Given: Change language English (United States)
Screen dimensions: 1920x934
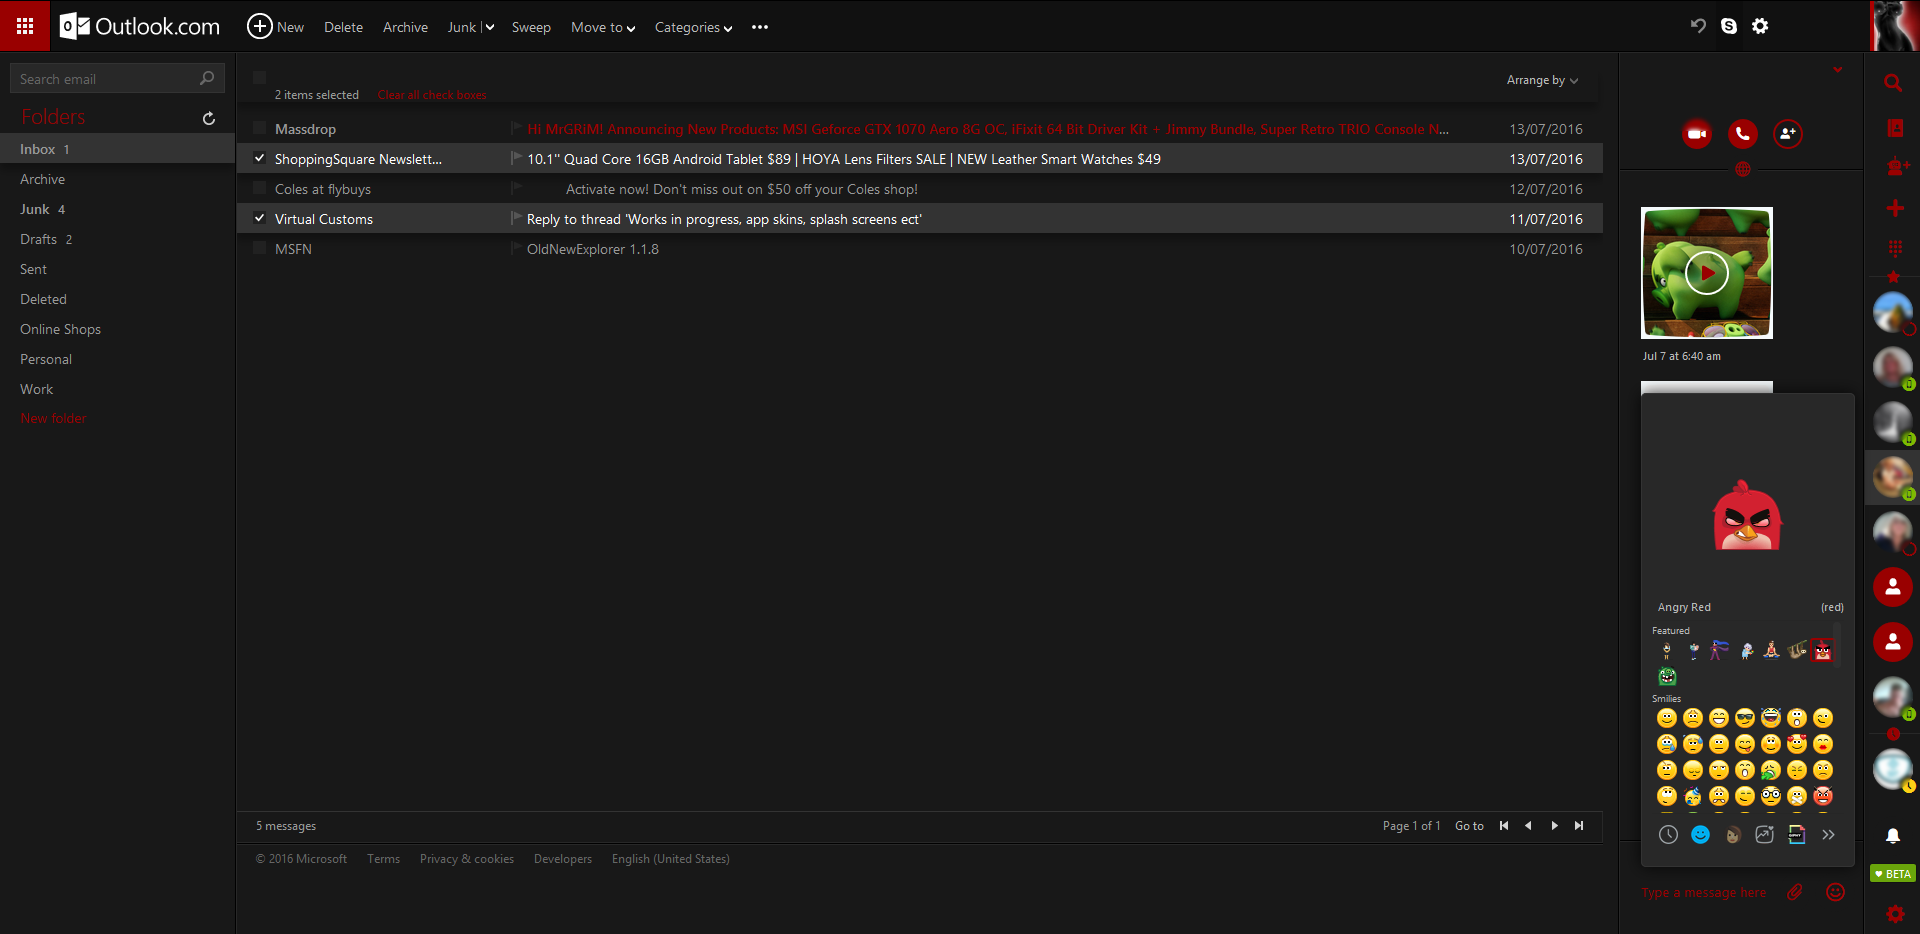Looking at the screenshot, I should [671, 859].
